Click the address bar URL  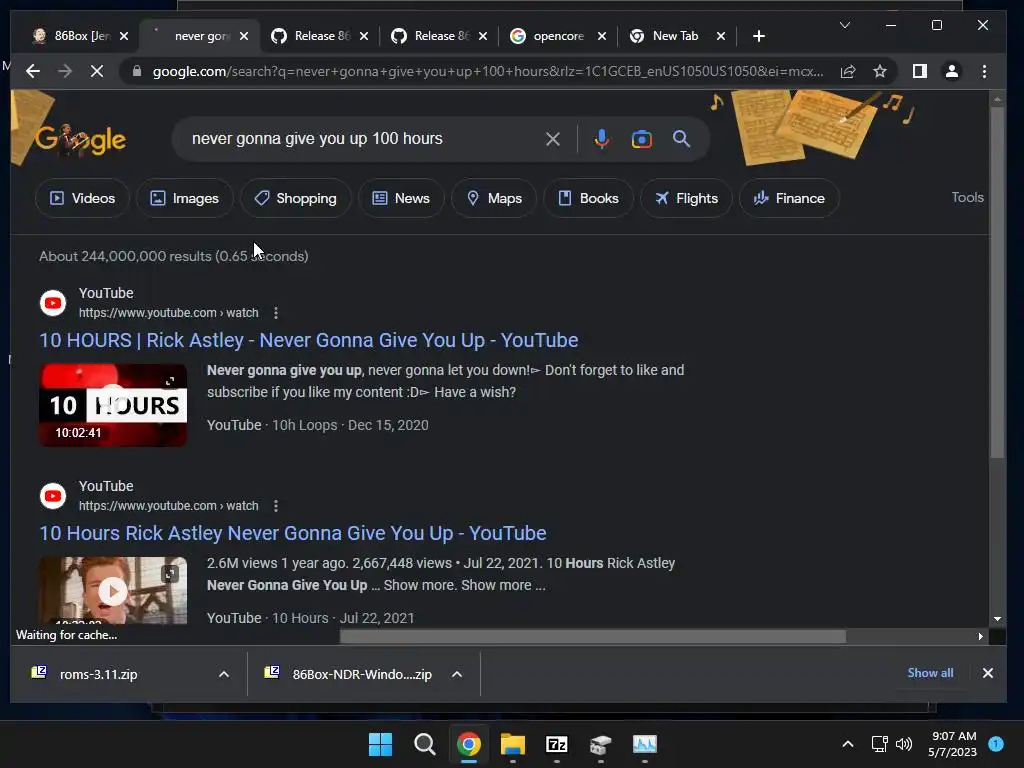487,71
